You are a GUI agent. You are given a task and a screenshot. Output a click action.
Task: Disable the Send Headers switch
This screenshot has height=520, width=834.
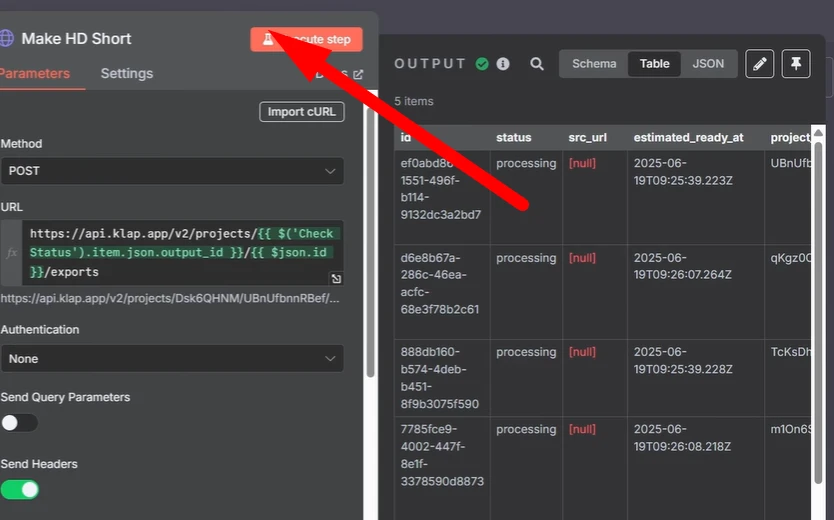[x=20, y=490]
